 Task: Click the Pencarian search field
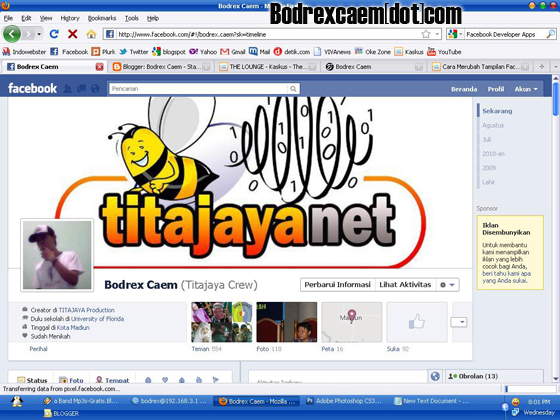click(x=199, y=89)
